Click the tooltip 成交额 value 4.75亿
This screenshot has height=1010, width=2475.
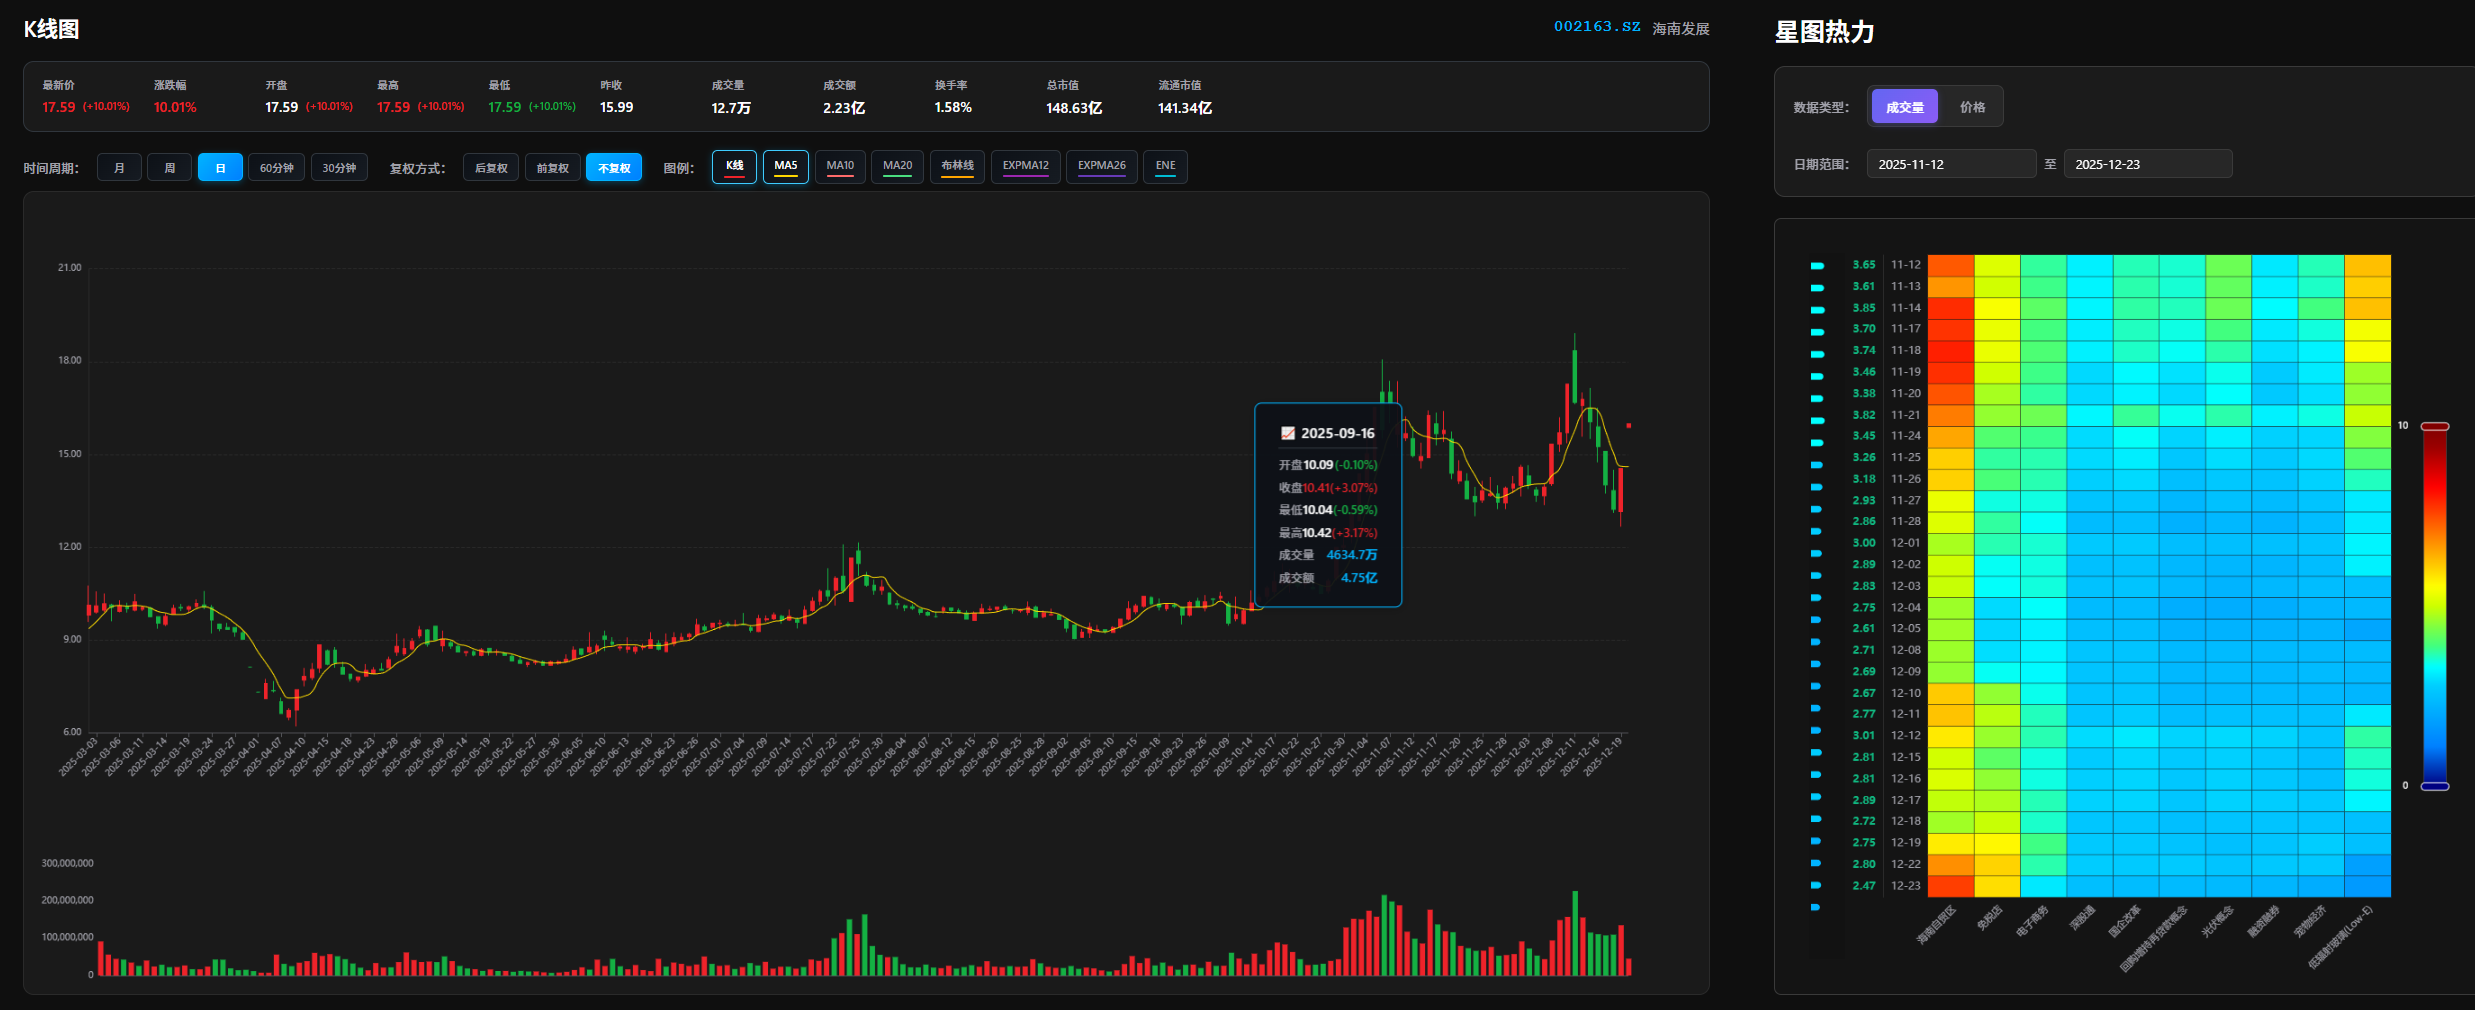pyautogui.click(x=1359, y=578)
